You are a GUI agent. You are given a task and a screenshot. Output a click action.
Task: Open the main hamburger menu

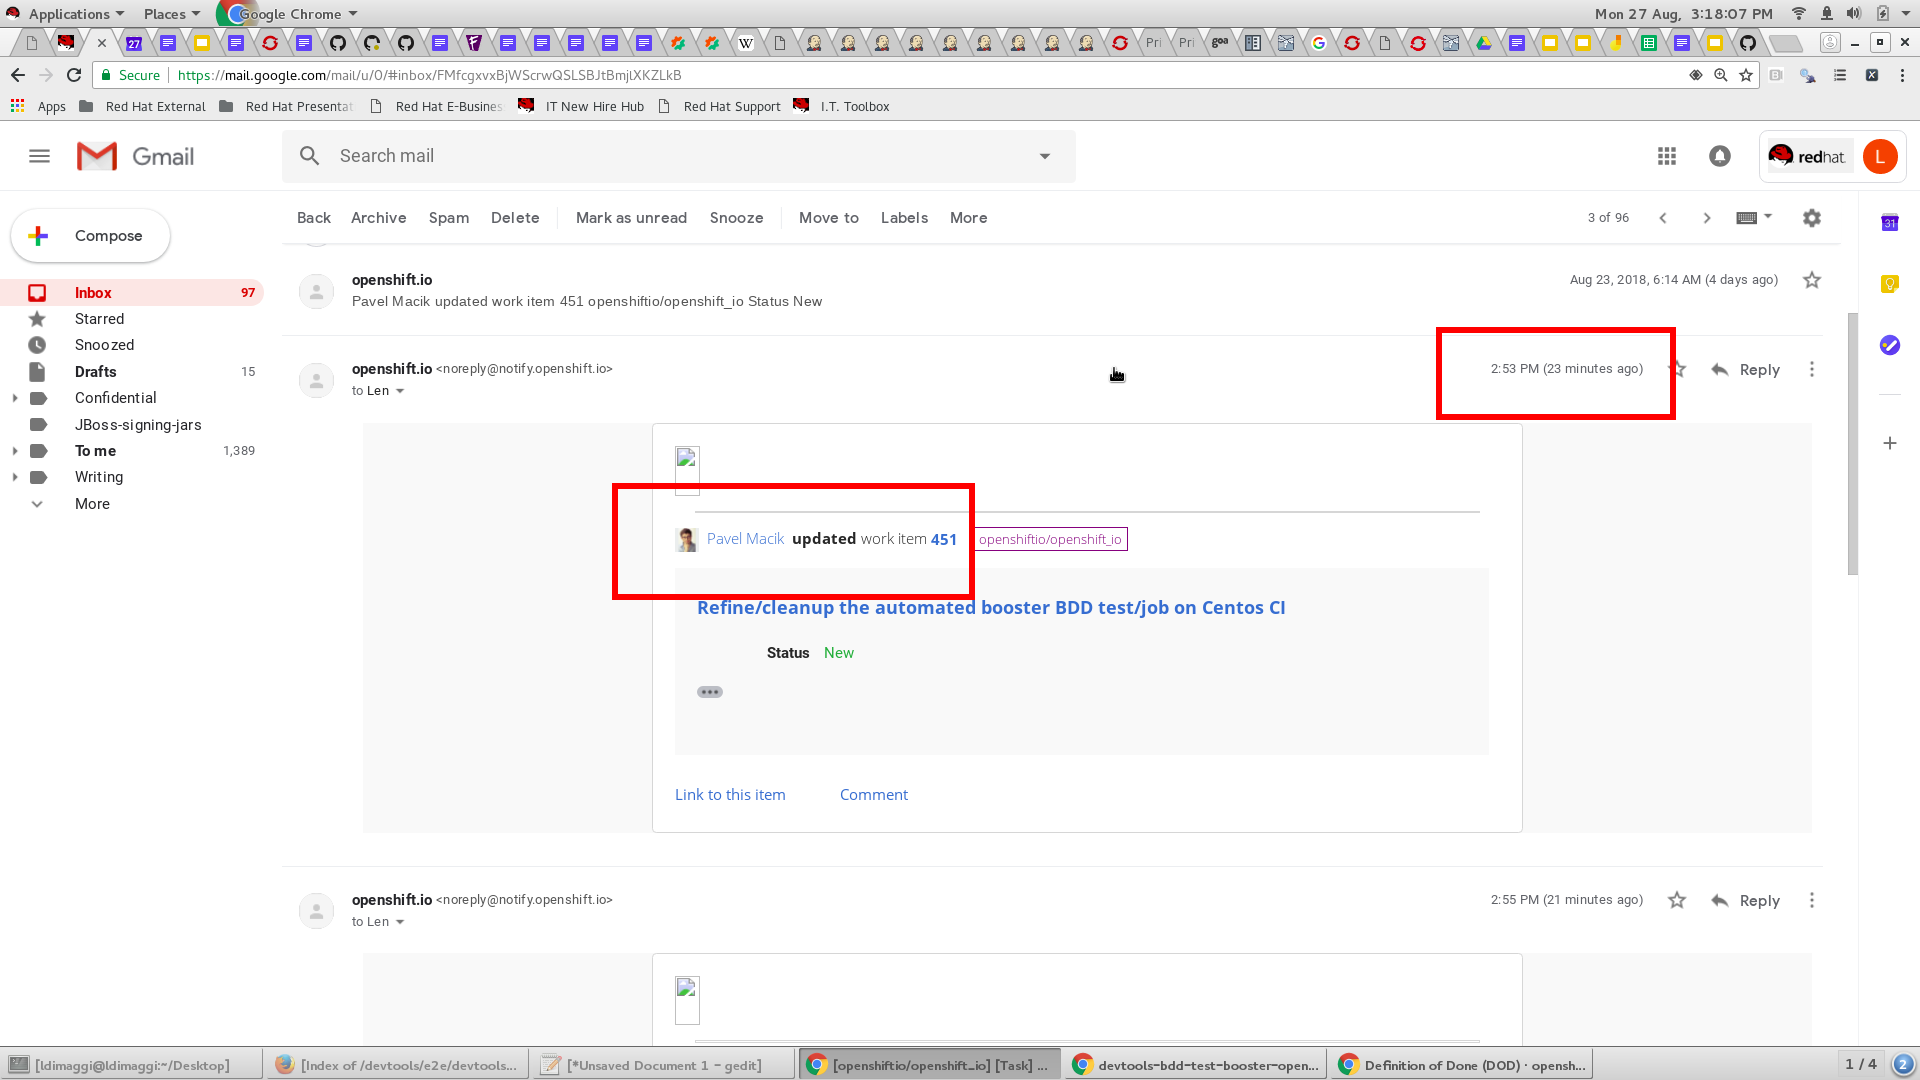coord(39,156)
